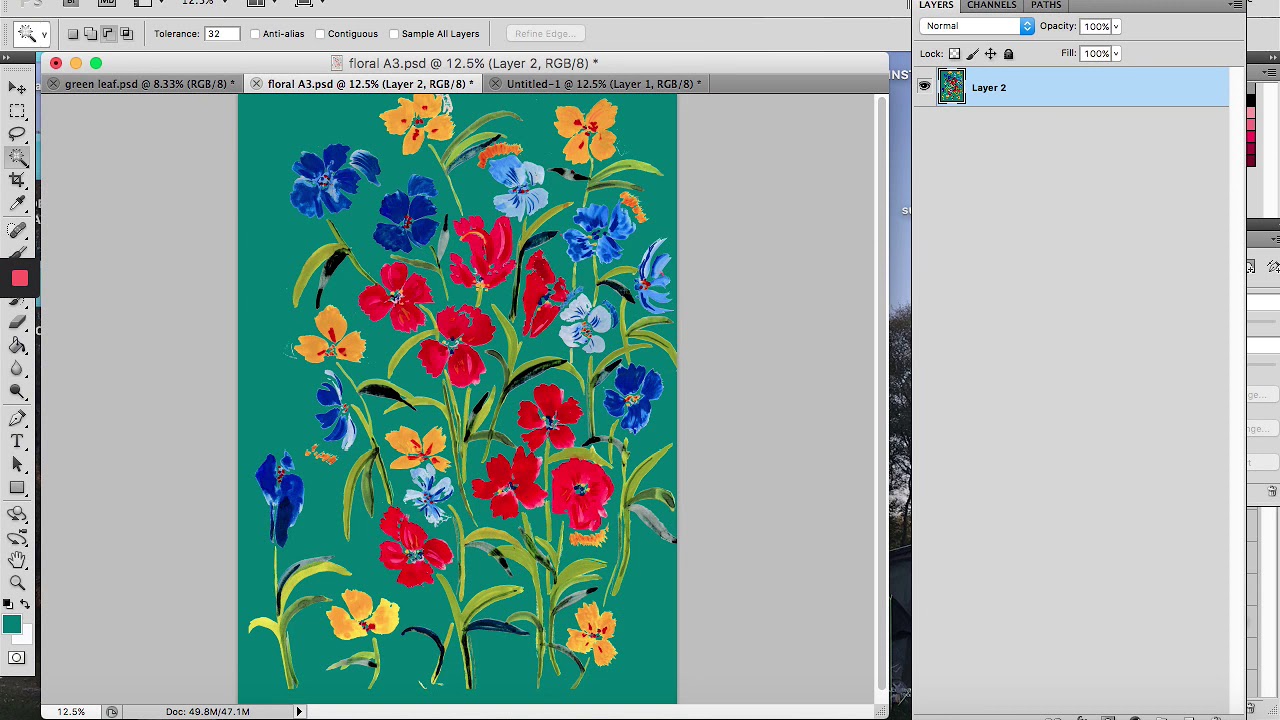Click the Layer 2 thumbnail
The image size is (1280, 720).
[952, 87]
